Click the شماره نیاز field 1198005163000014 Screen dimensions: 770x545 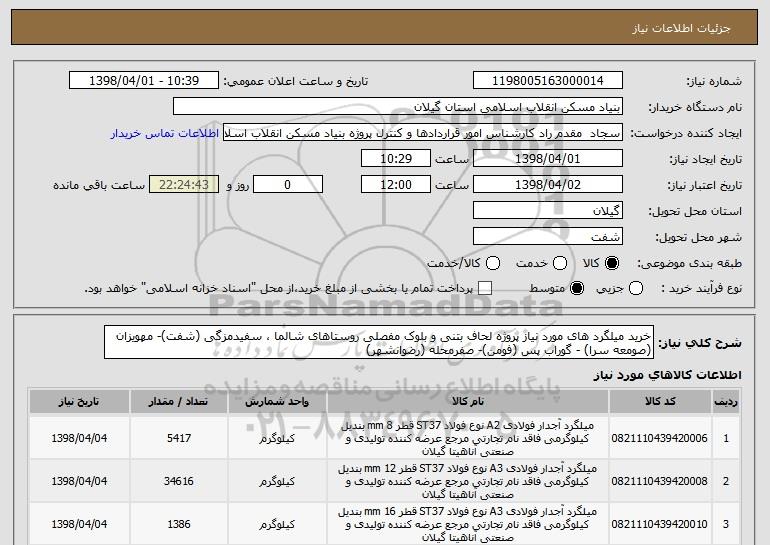[x=548, y=81]
